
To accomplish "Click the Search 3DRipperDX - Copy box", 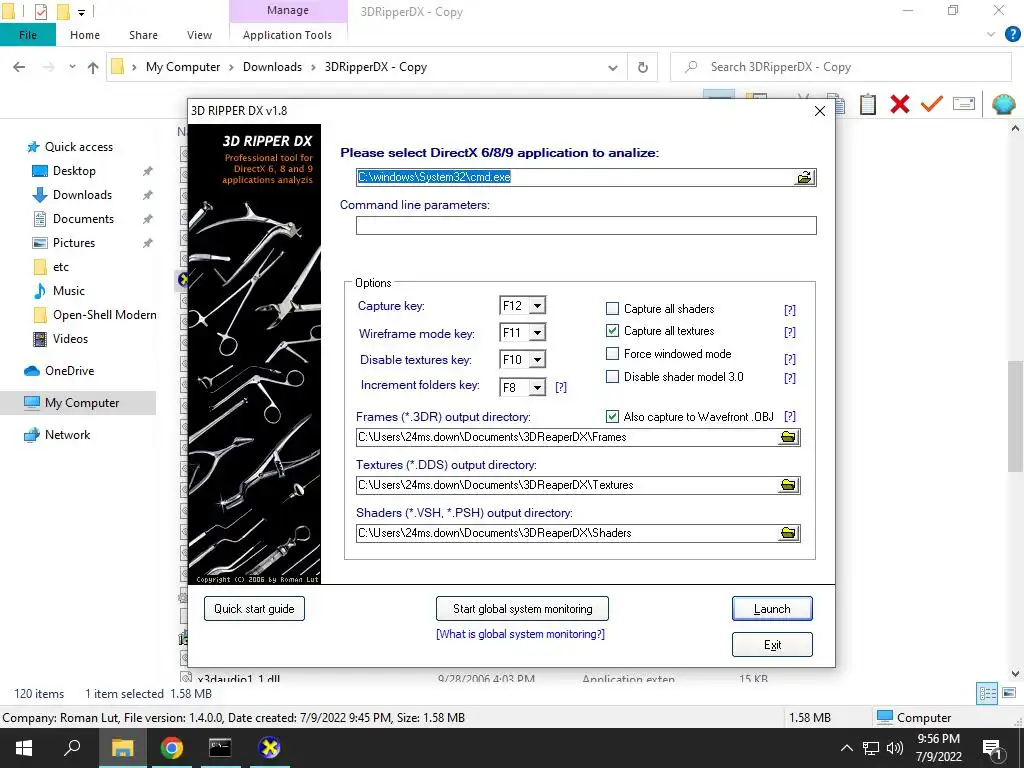I will tap(841, 67).
